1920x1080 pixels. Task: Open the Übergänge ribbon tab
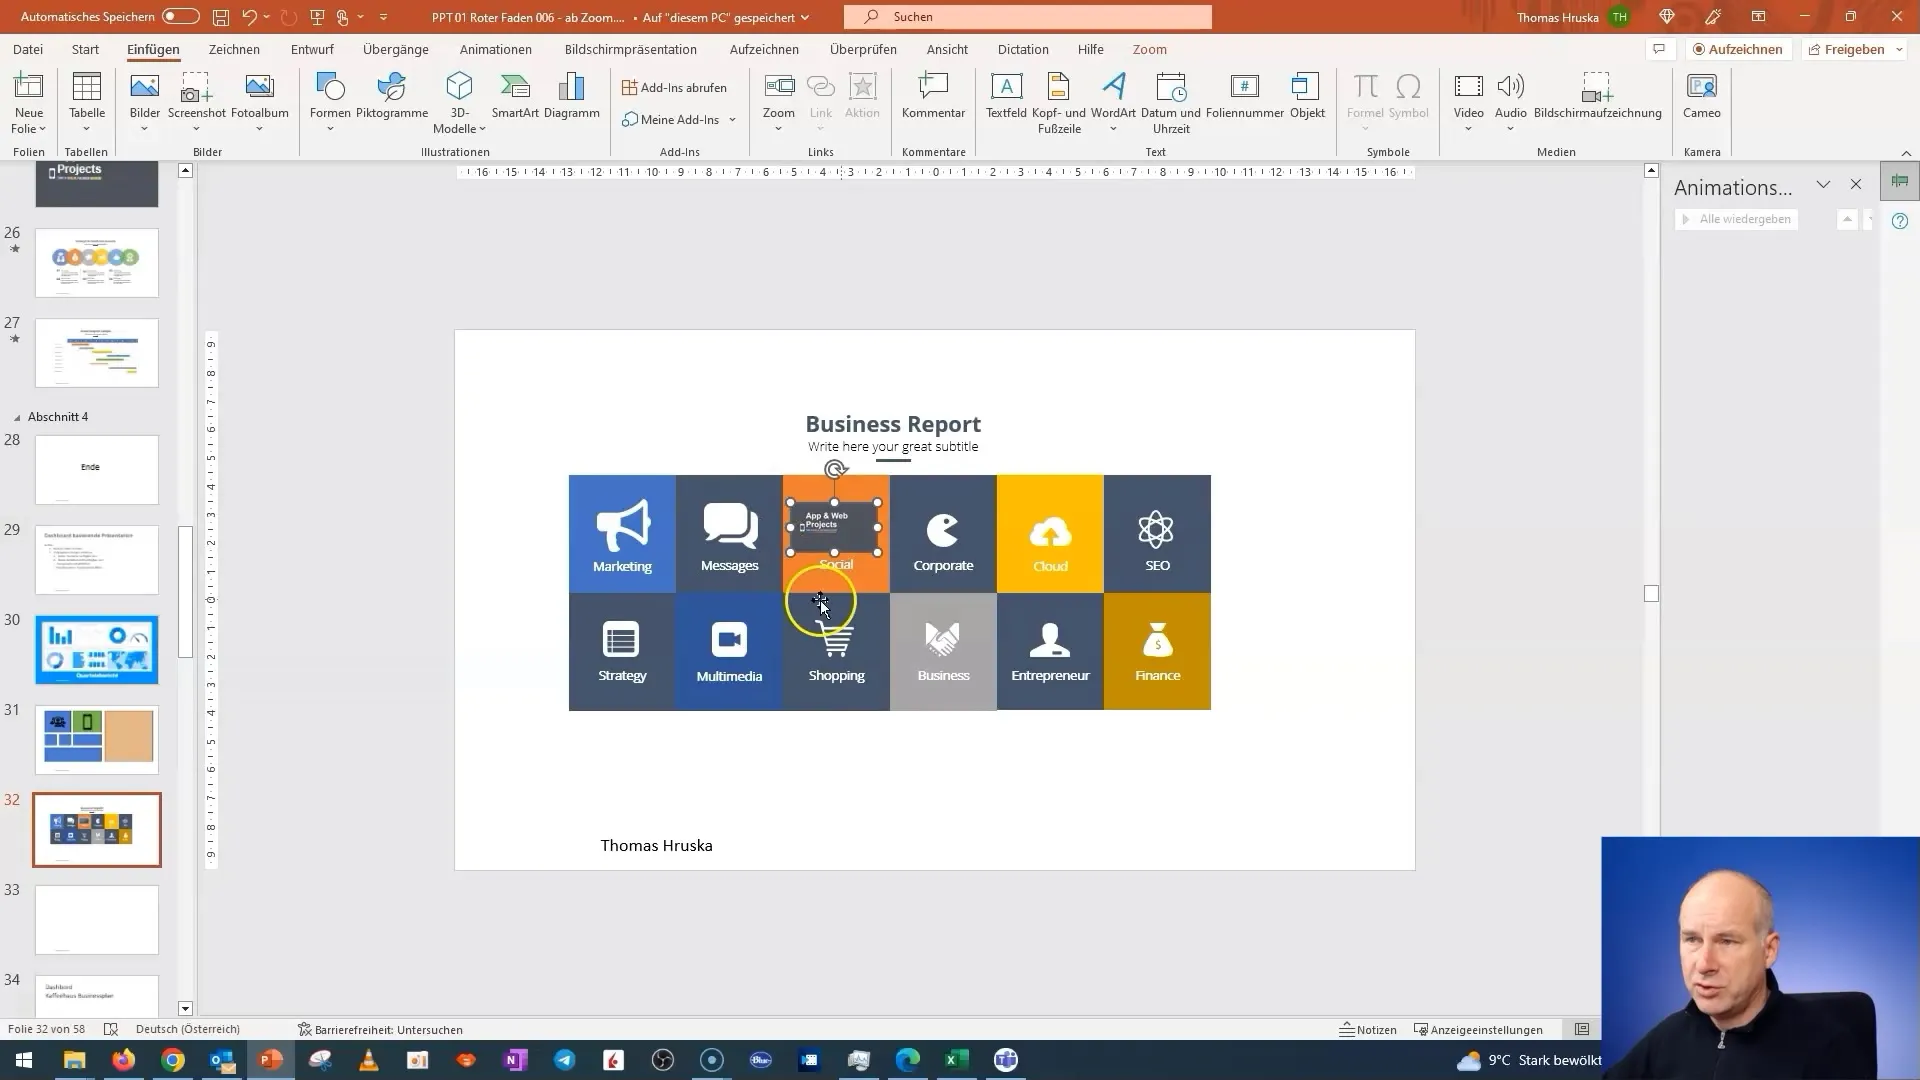396,49
